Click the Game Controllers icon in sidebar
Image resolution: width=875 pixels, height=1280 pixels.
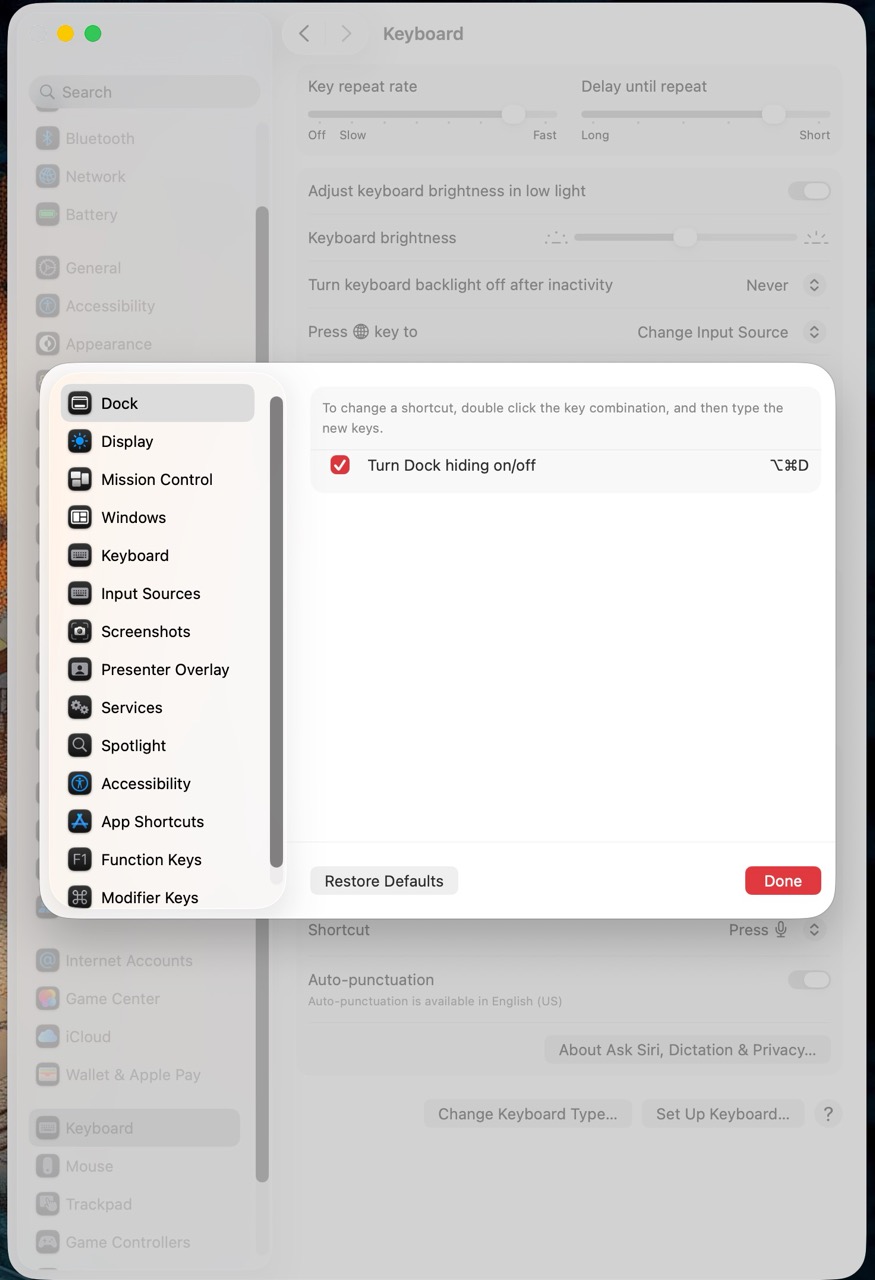point(48,1242)
